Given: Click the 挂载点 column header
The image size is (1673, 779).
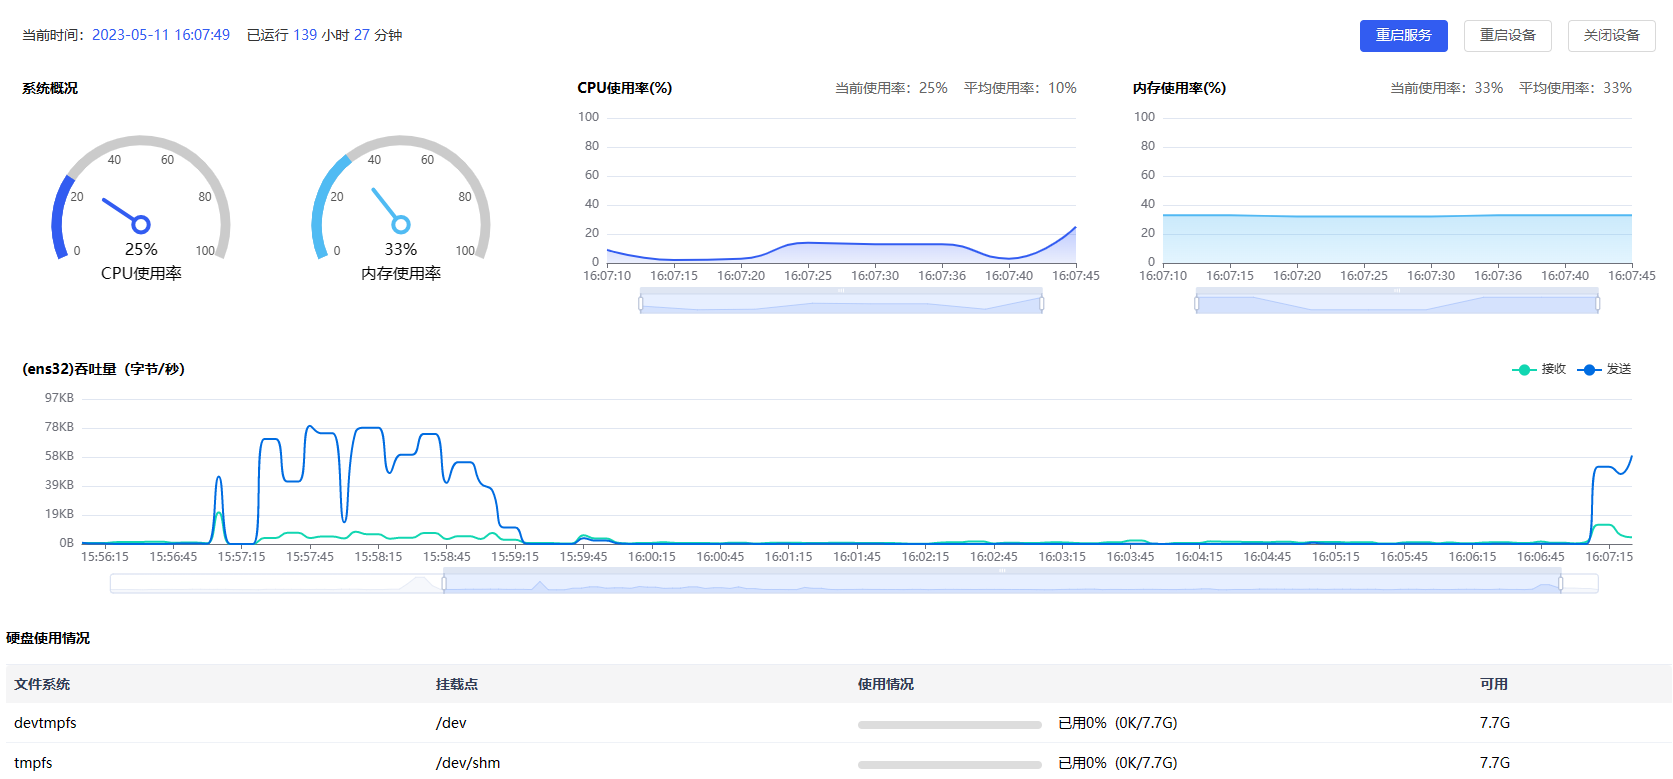Looking at the screenshot, I should point(457,684).
